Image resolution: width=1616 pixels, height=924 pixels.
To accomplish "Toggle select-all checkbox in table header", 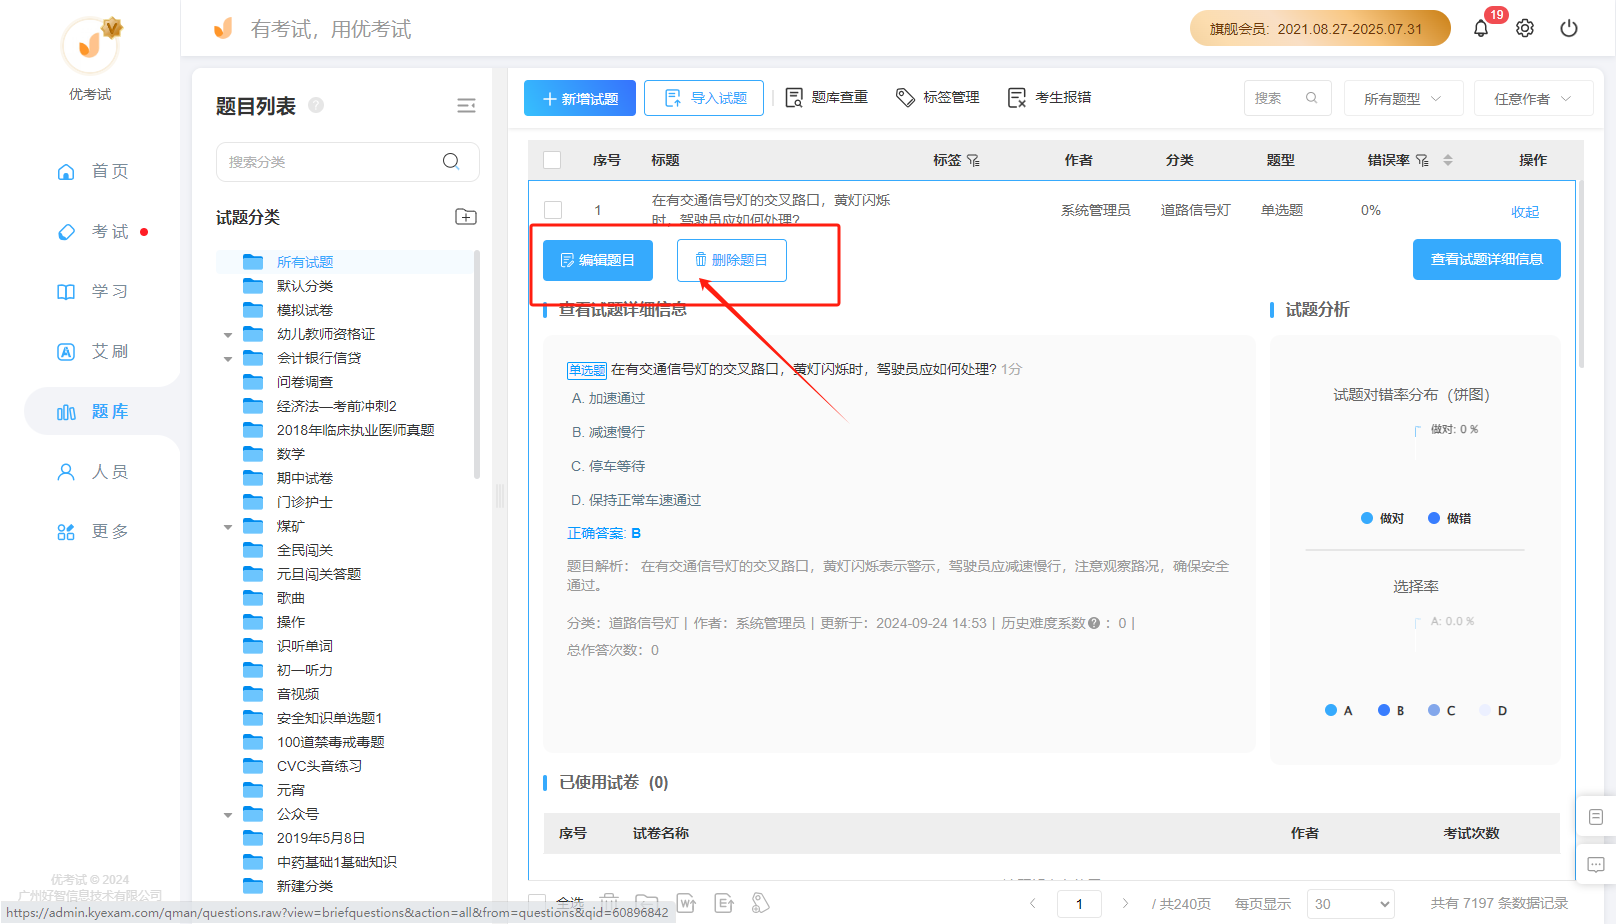I will pyautogui.click(x=552, y=160).
